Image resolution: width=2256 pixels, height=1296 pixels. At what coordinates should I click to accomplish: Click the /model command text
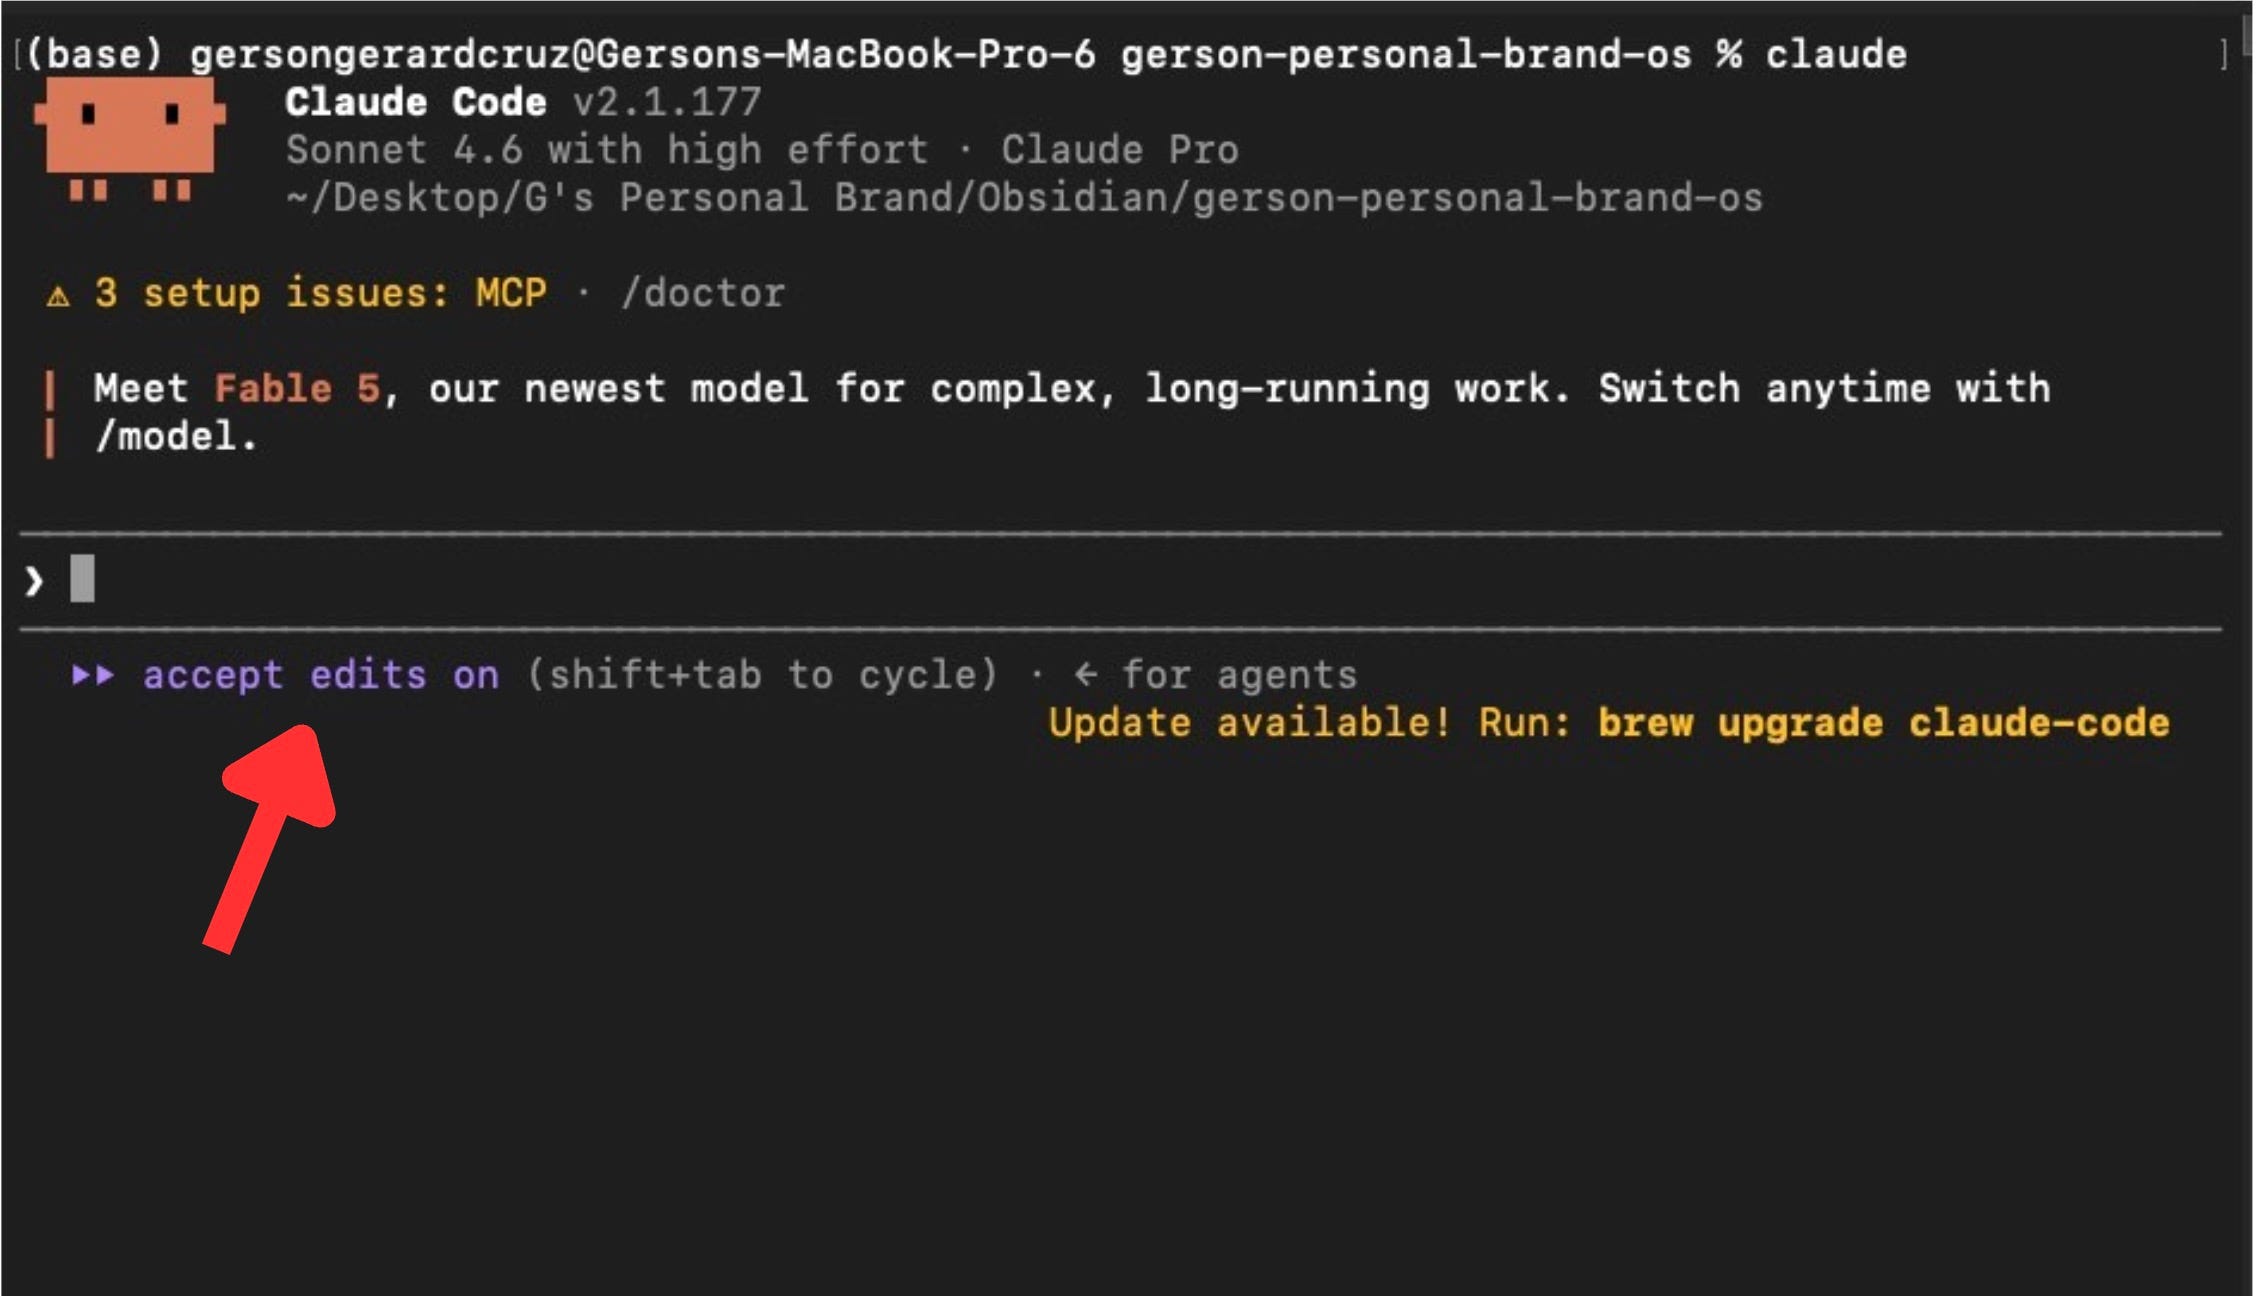click(x=177, y=437)
